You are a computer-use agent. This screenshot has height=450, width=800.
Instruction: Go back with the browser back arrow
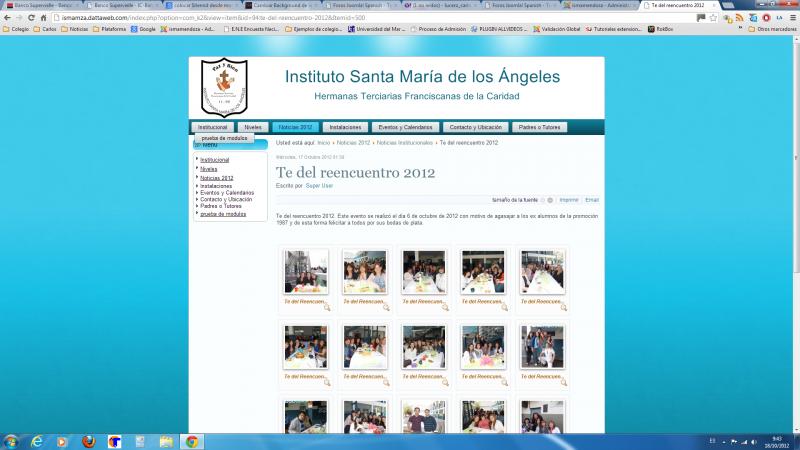[7, 18]
